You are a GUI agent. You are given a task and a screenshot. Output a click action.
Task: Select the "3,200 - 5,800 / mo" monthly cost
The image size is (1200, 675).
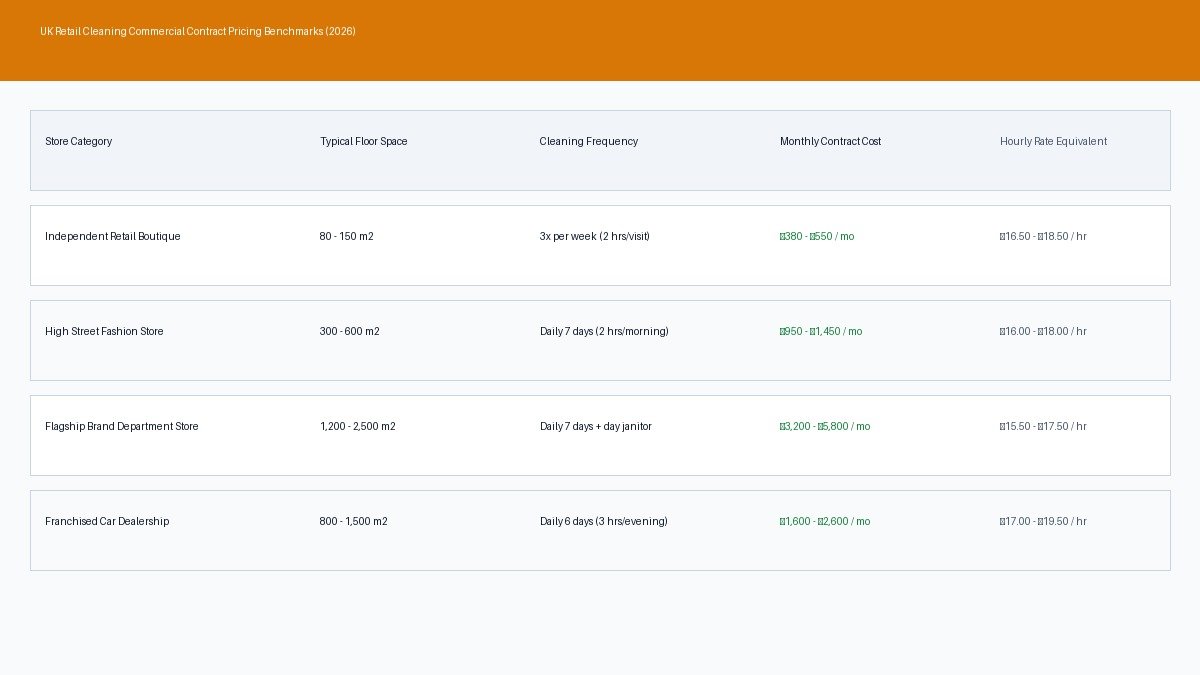coord(825,426)
